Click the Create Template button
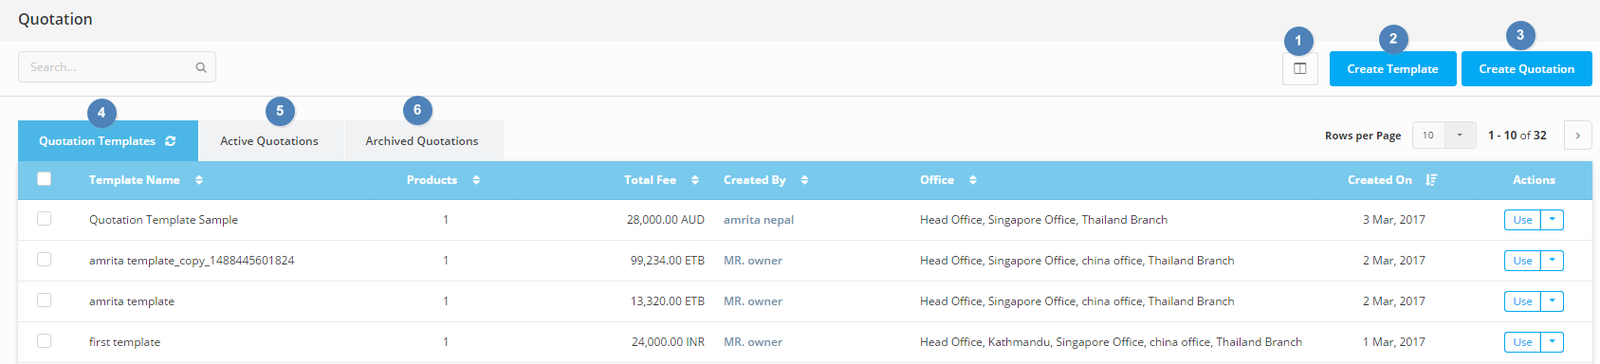 [x=1393, y=69]
